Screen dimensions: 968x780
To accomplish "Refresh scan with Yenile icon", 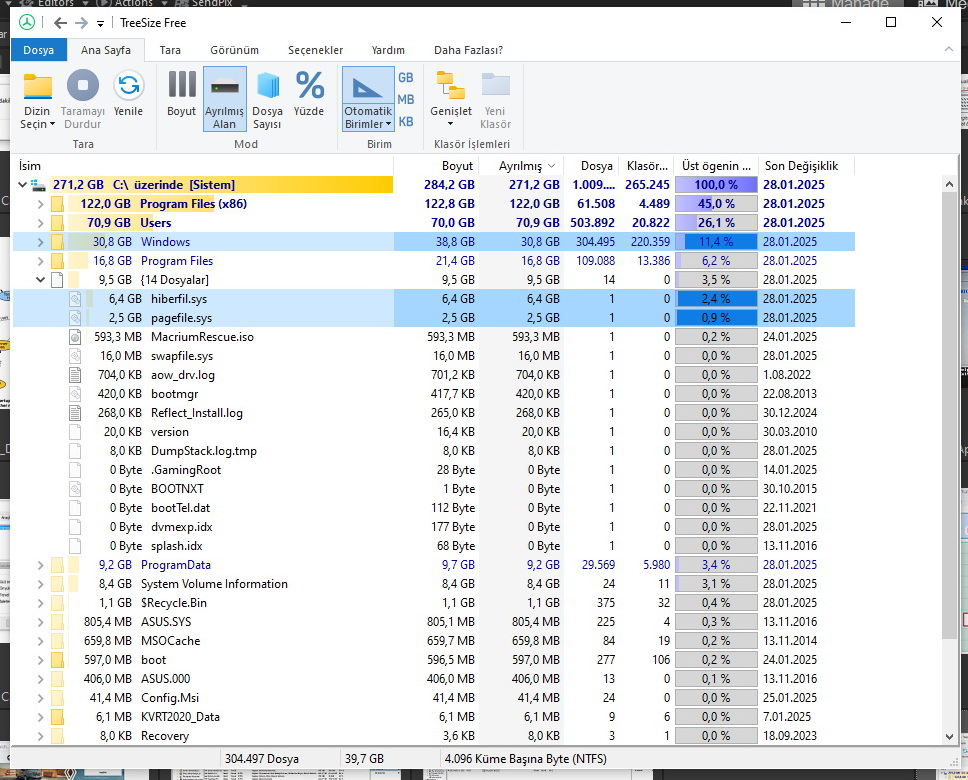I will click(x=128, y=85).
